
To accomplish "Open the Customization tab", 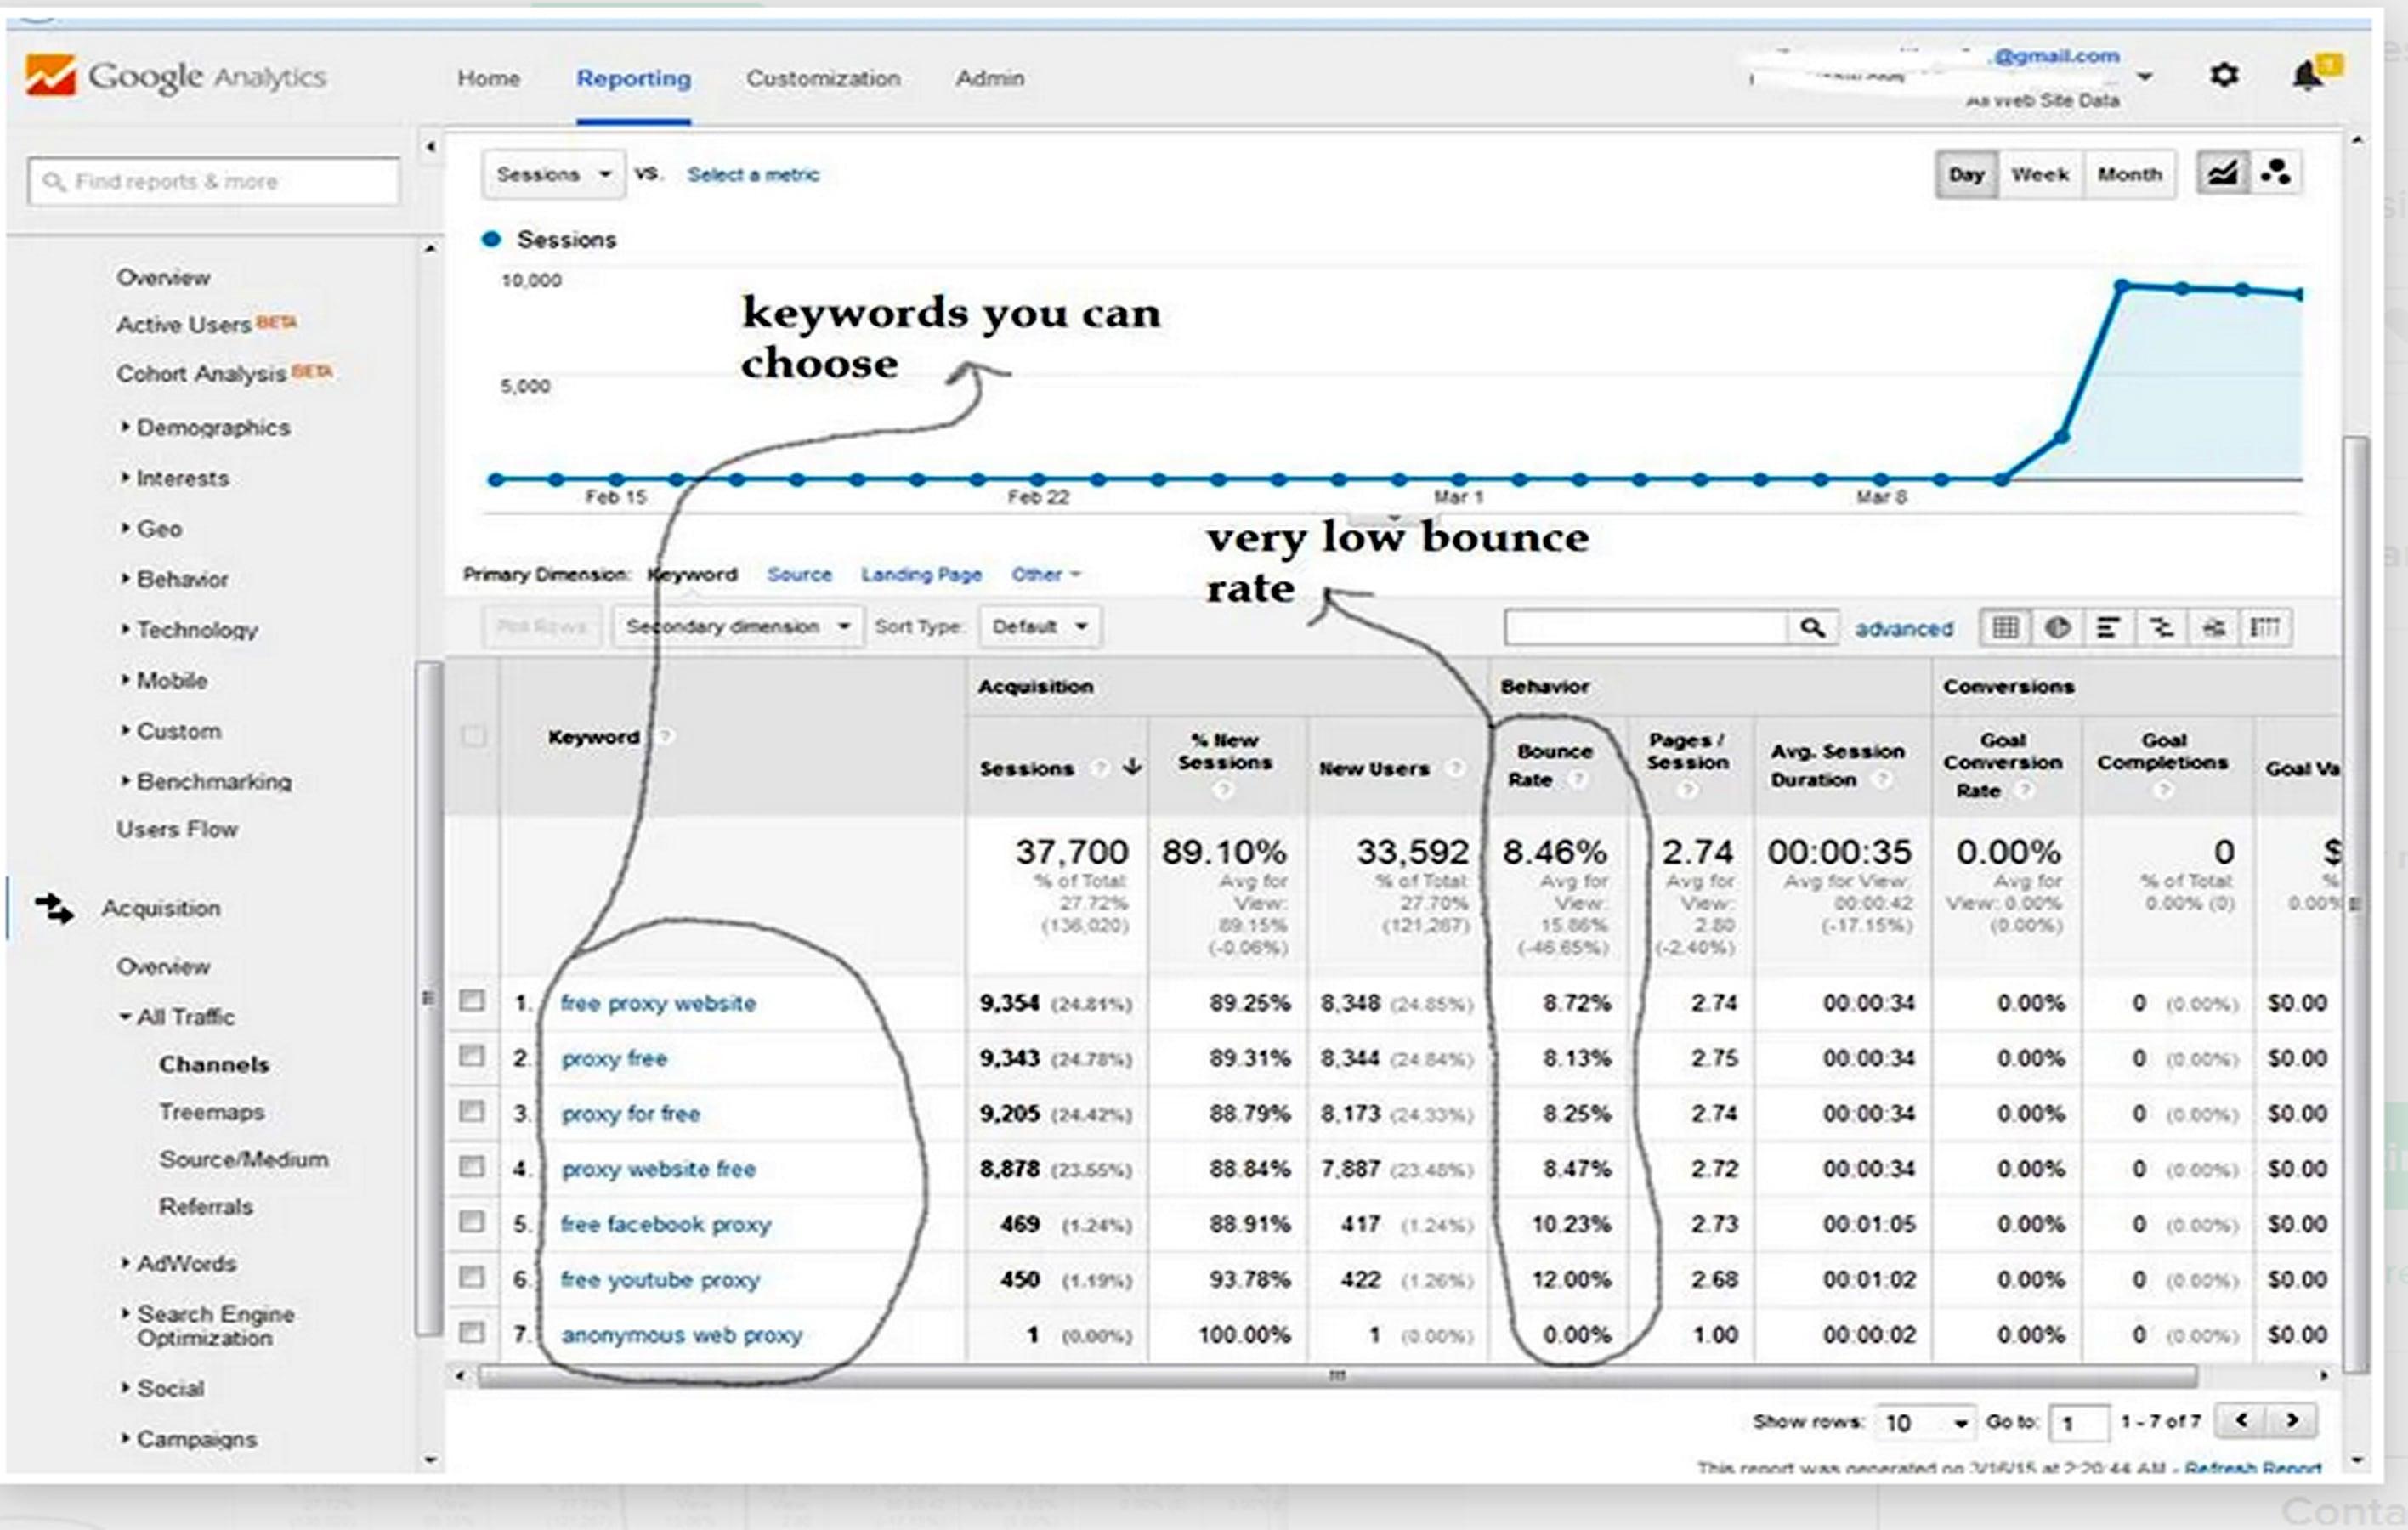I will [822, 78].
